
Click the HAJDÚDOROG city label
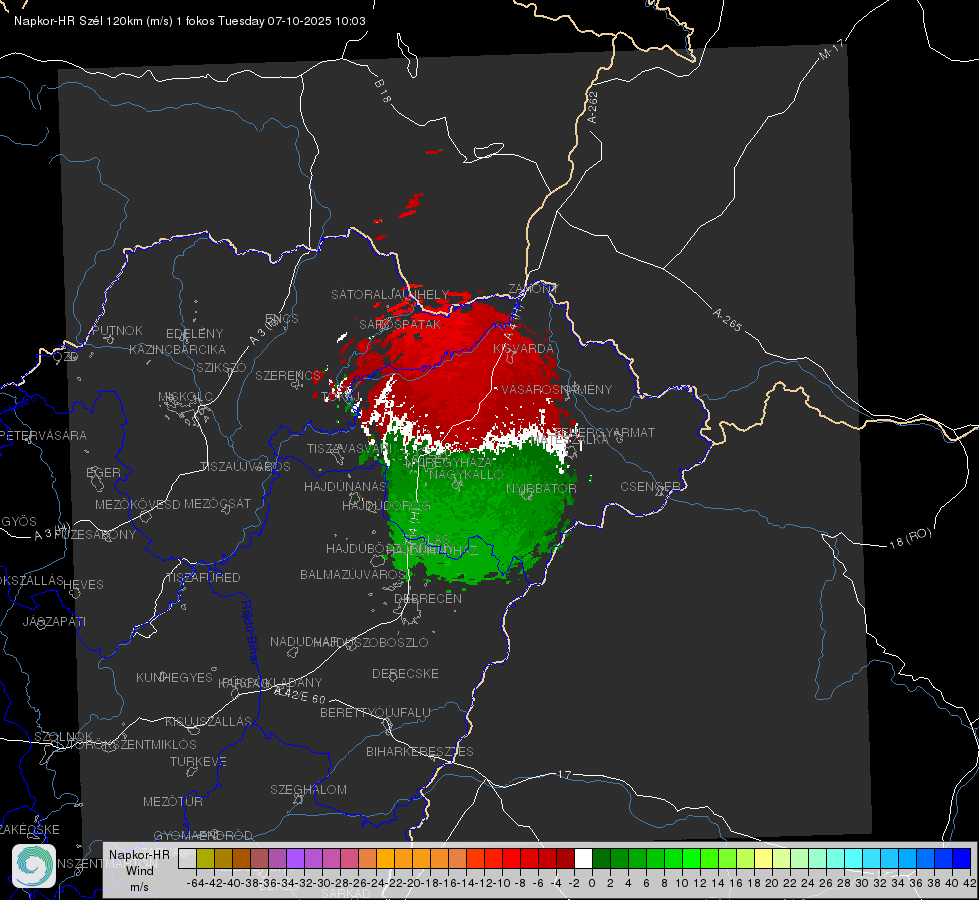tap(386, 505)
